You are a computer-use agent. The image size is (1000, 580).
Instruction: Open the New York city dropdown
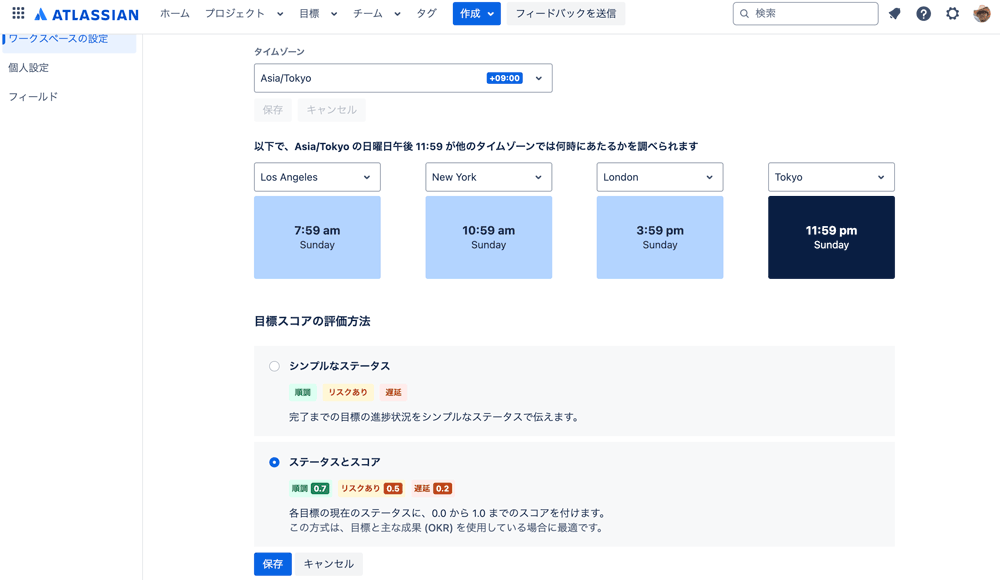click(489, 177)
